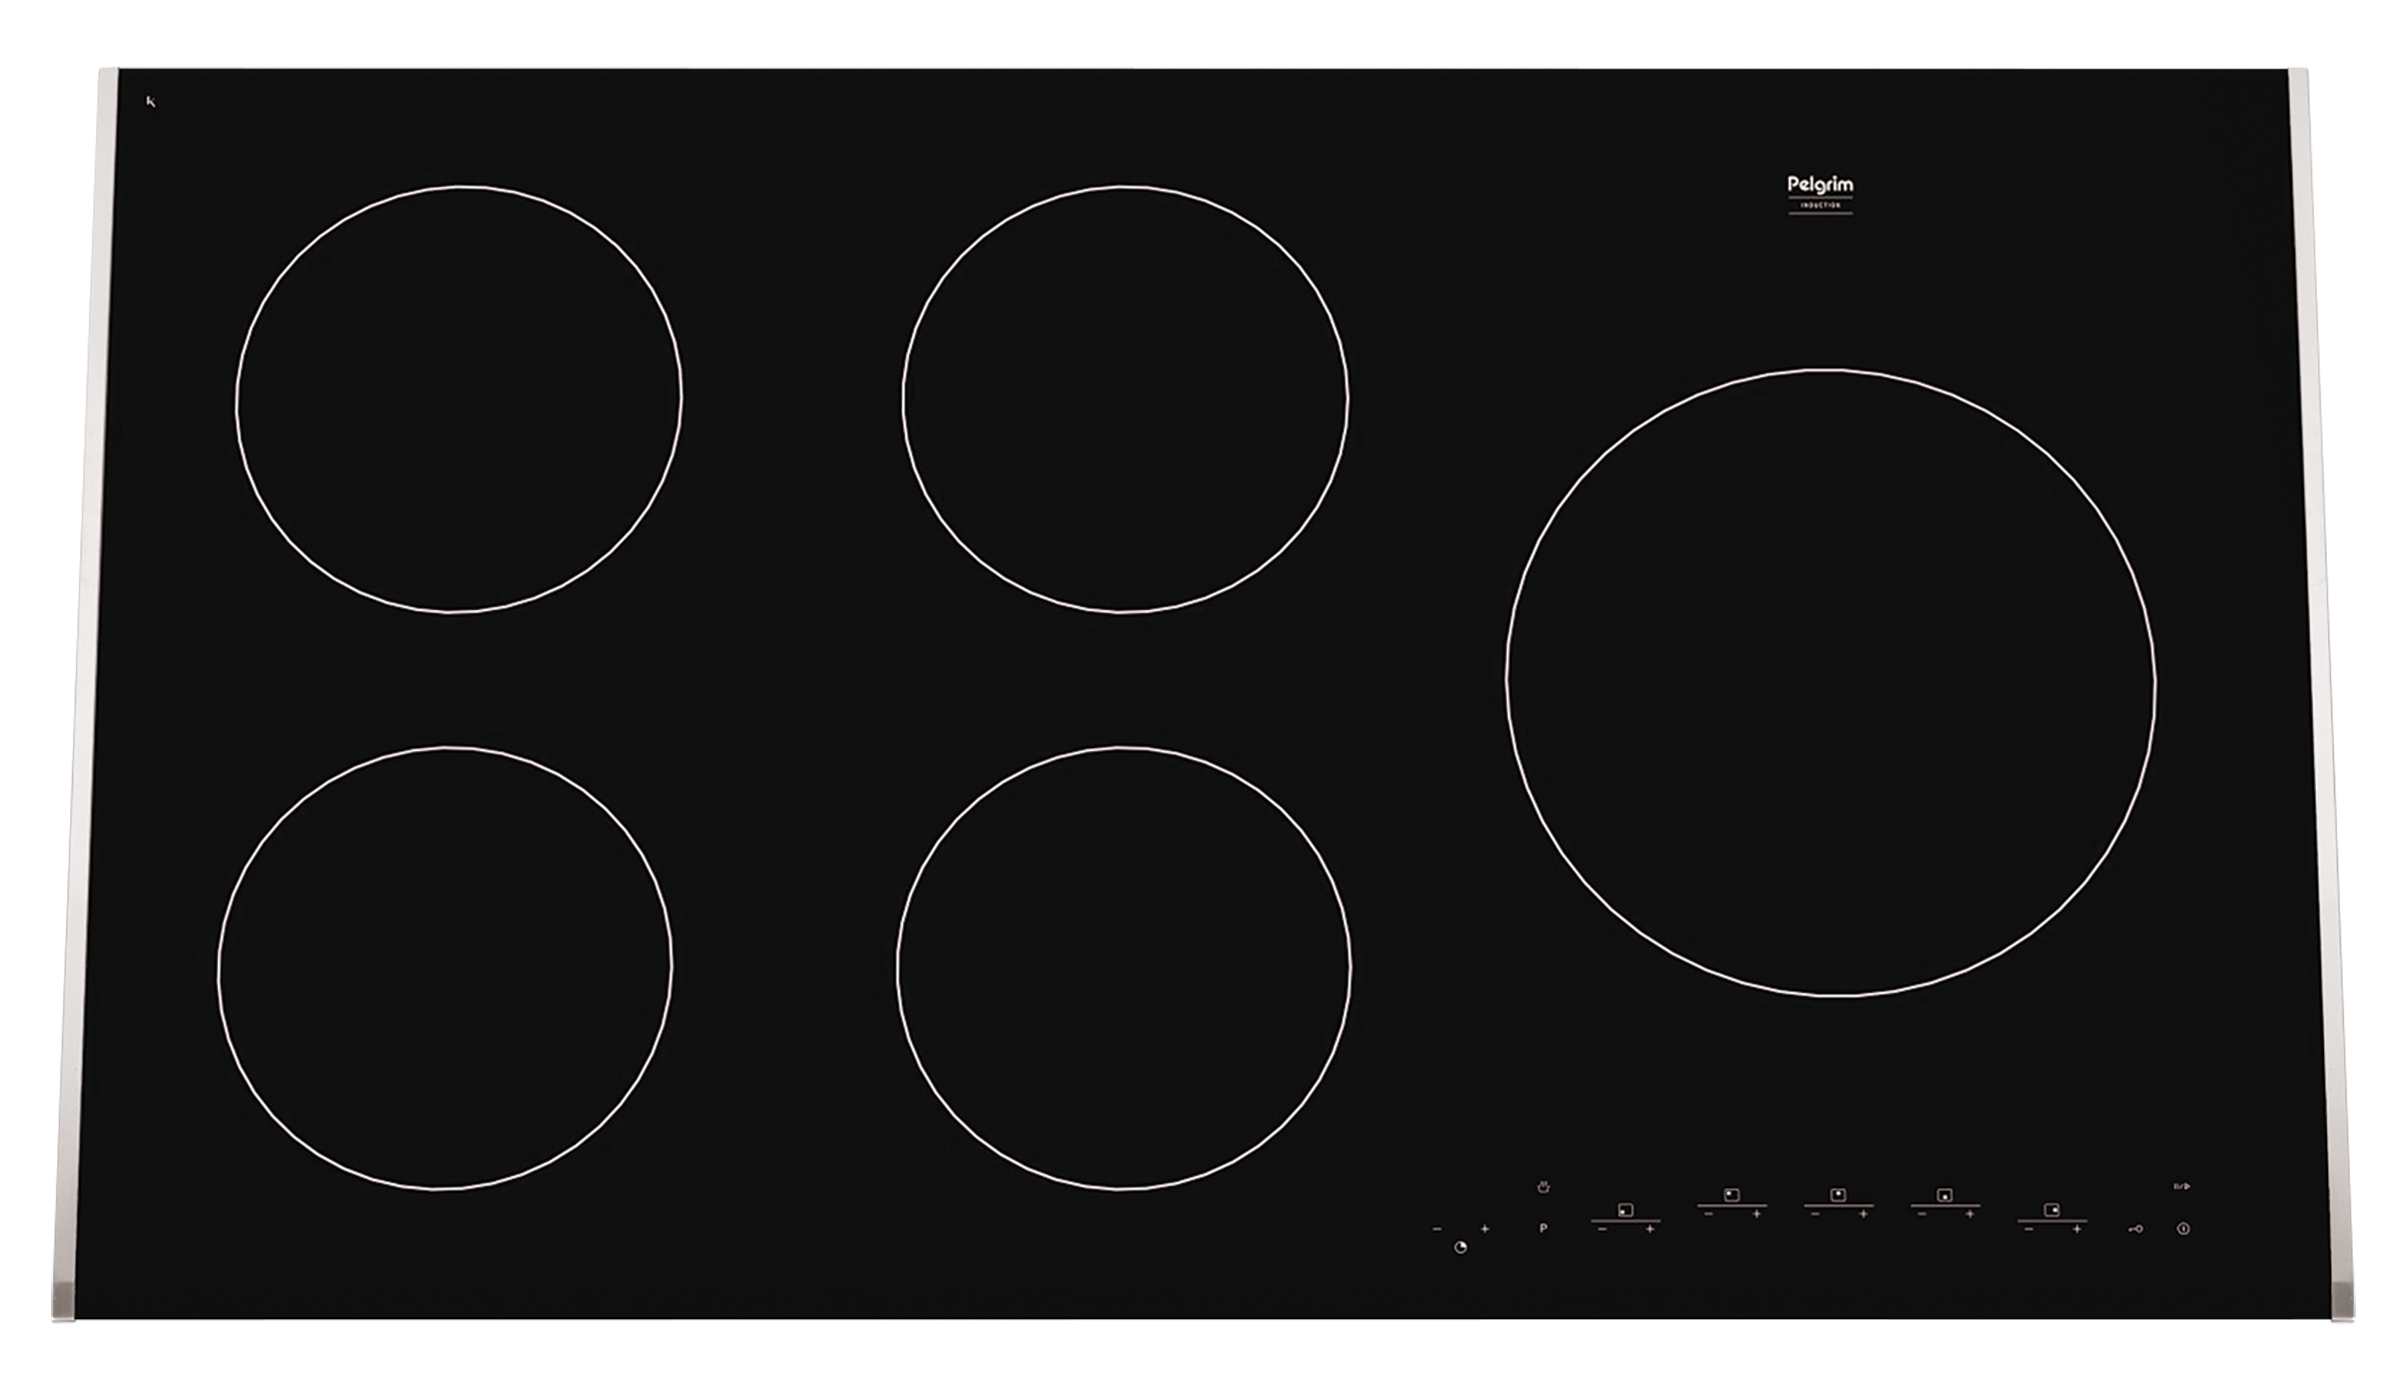The image size is (2400, 1387).
Task: Decrease rear-left zone heat level
Action: pyautogui.click(x=1708, y=1214)
